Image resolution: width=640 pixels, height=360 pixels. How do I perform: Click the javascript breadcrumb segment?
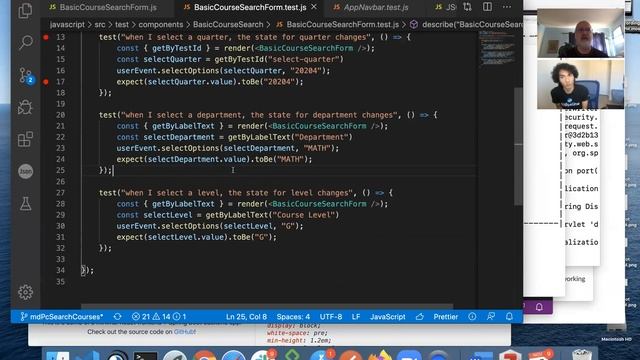tap(67, 24)
